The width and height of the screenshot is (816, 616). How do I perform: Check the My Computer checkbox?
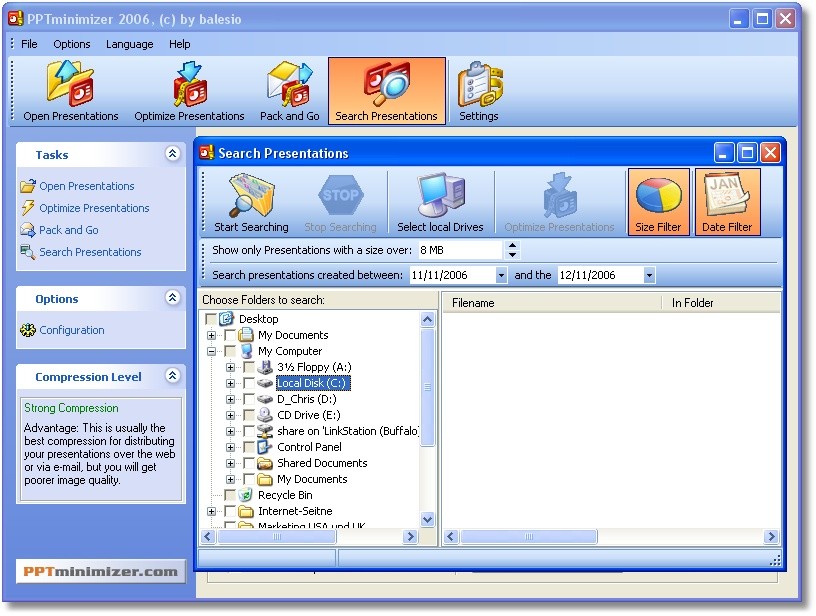[x=230, y=351]
